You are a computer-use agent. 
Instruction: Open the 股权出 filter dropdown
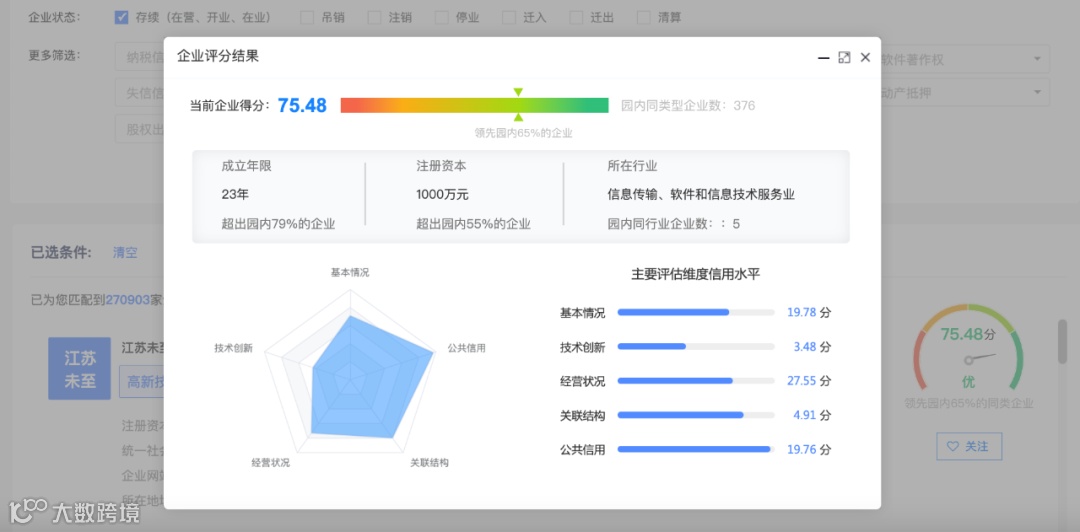point(139,129)
